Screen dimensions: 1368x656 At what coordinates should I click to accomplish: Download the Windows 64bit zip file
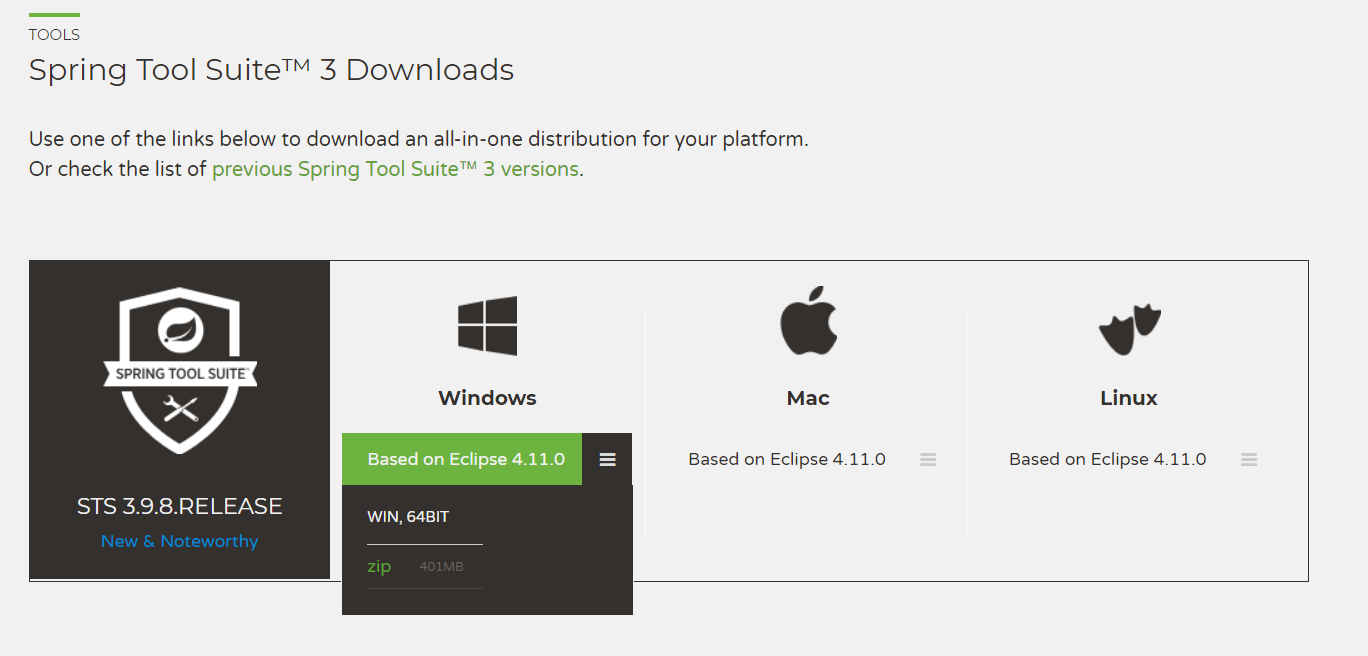pos(379,567)
